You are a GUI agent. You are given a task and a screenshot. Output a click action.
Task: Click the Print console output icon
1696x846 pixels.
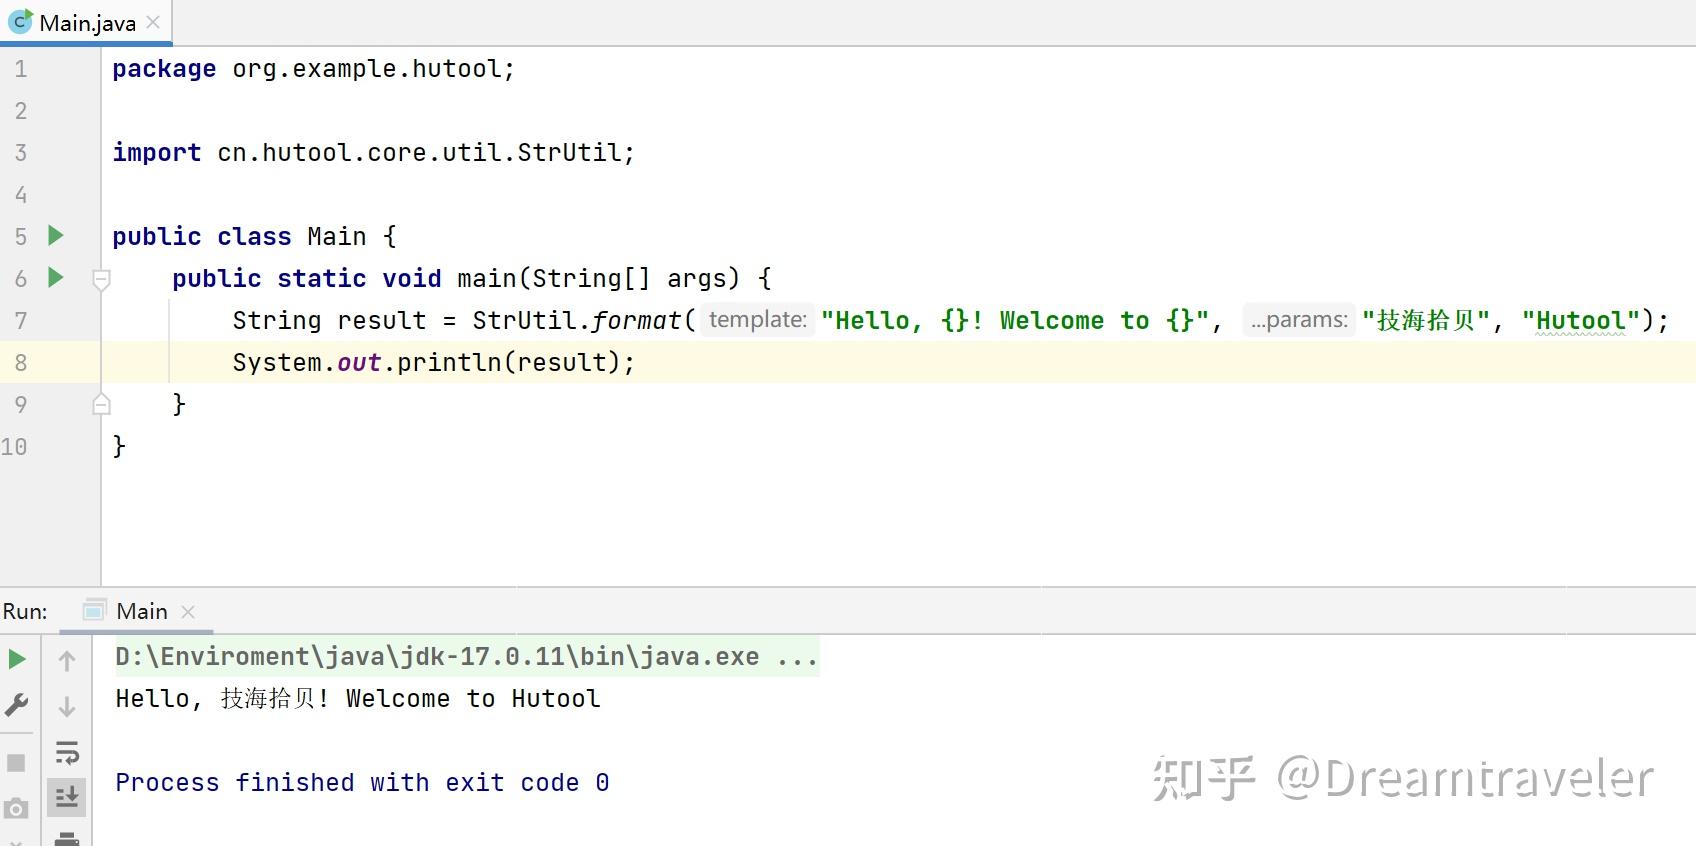(67, 838)
